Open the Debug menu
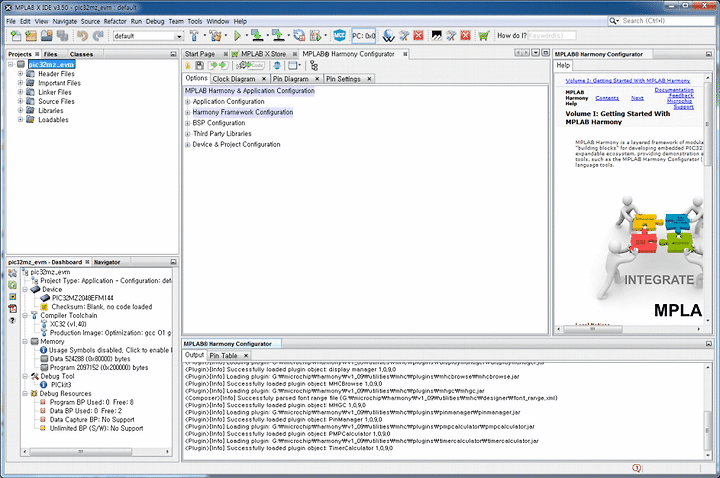This screenshot has height=478, width=720. [155, 21]
